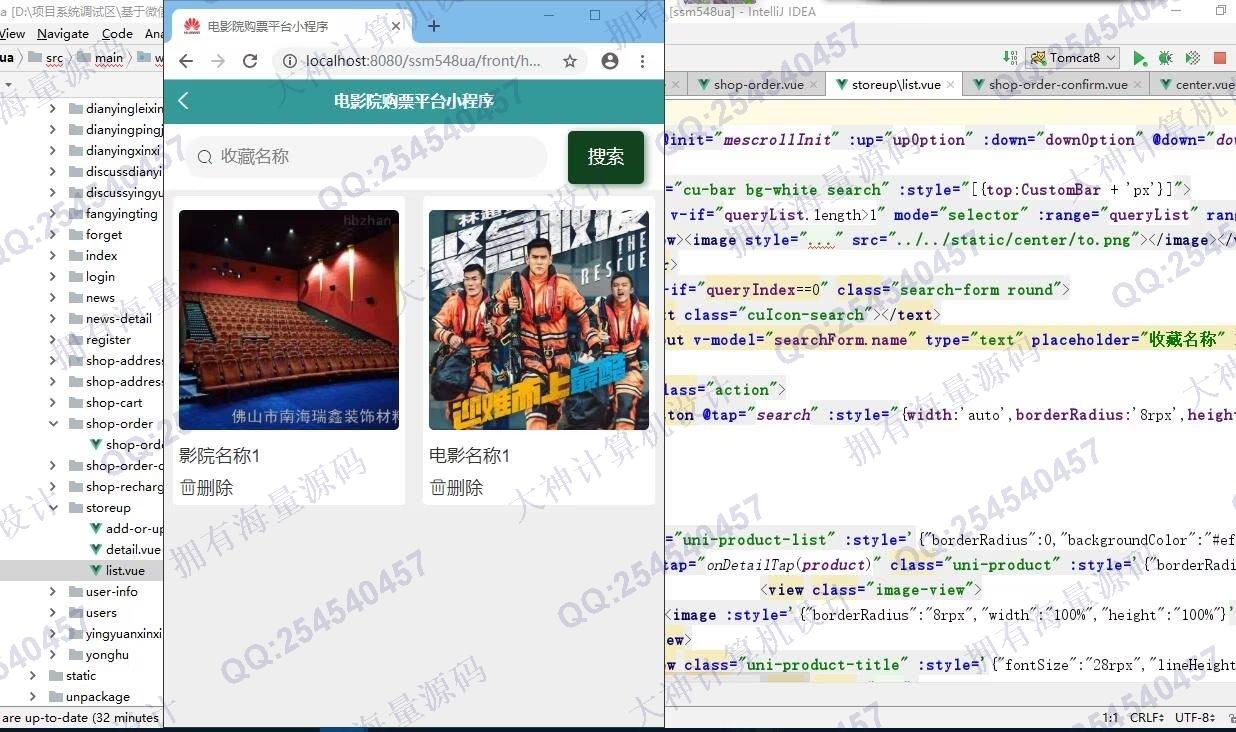
Task: Expand the index folder
Action: [53, 255]
